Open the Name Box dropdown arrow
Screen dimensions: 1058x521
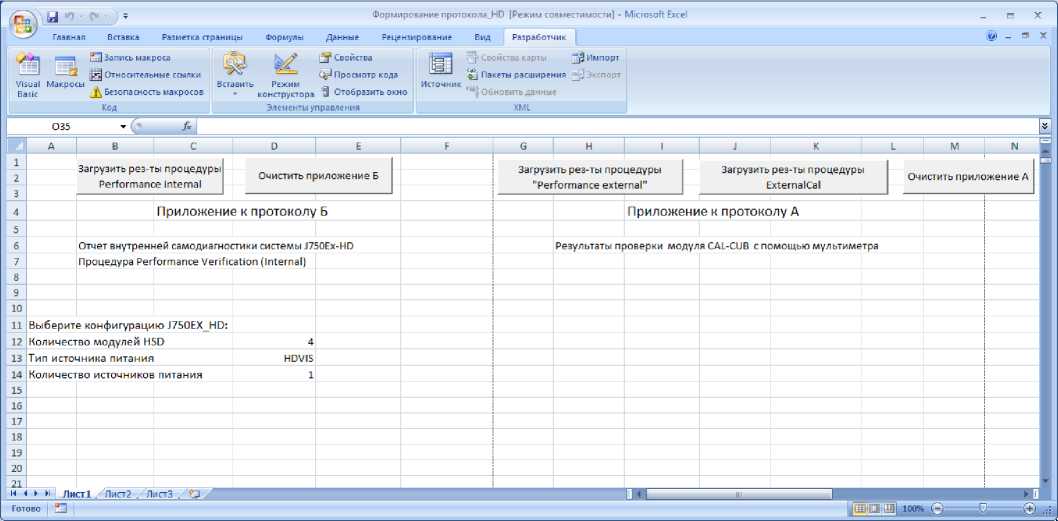pyautogui.click(x=123, y=126)
